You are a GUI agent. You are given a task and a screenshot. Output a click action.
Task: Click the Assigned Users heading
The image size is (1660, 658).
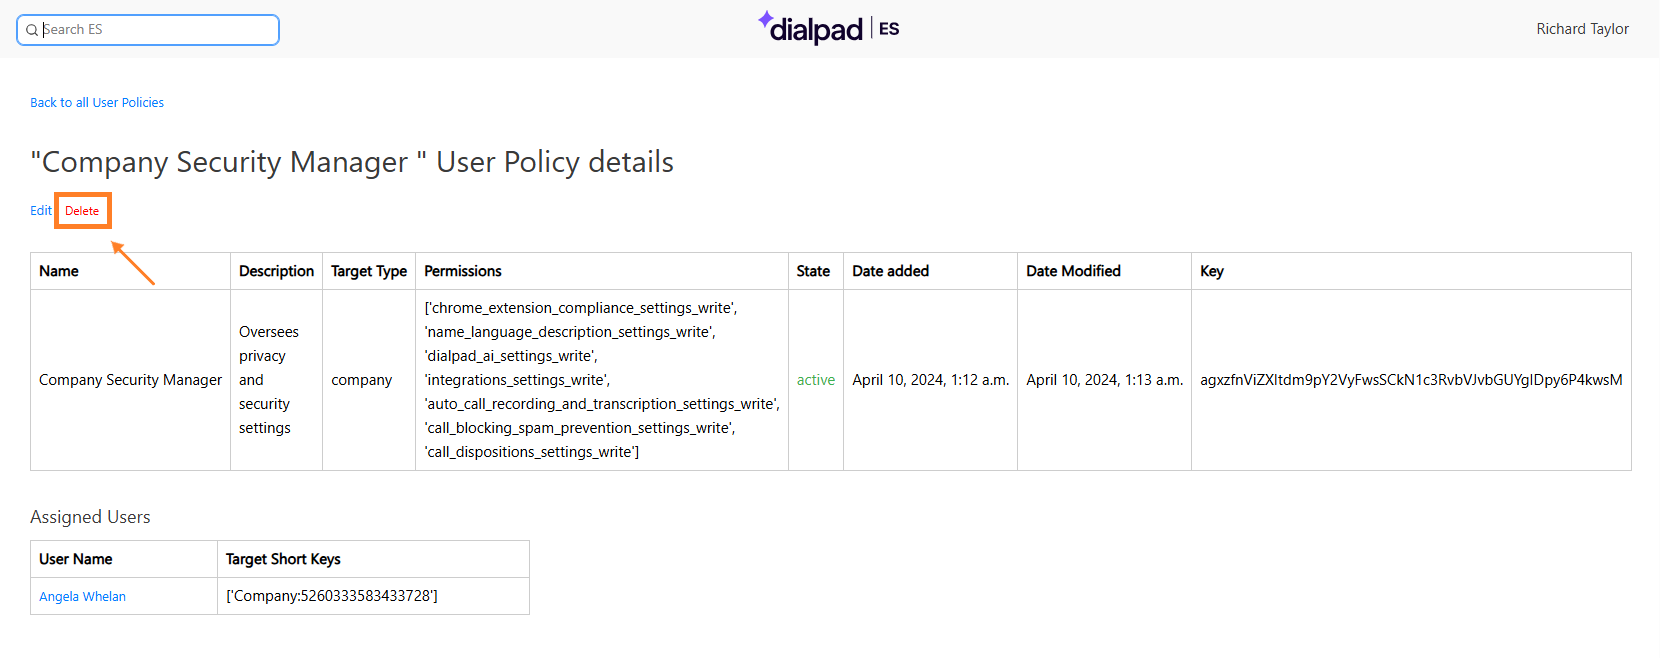[90, 517]
